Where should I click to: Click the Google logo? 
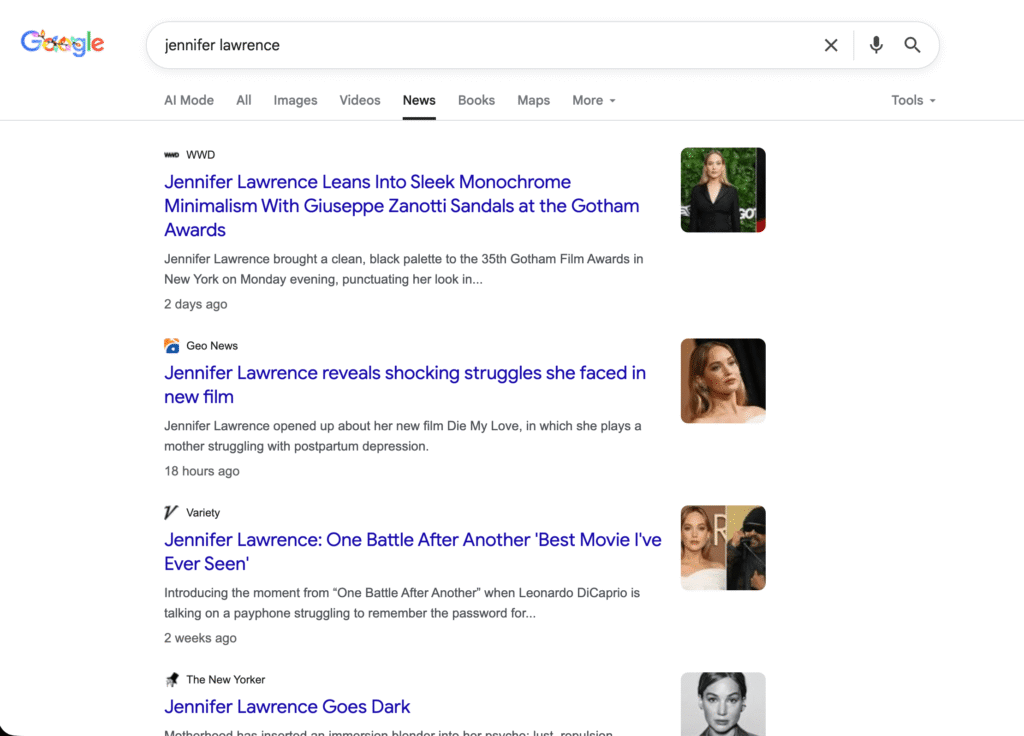pos(63,43)
